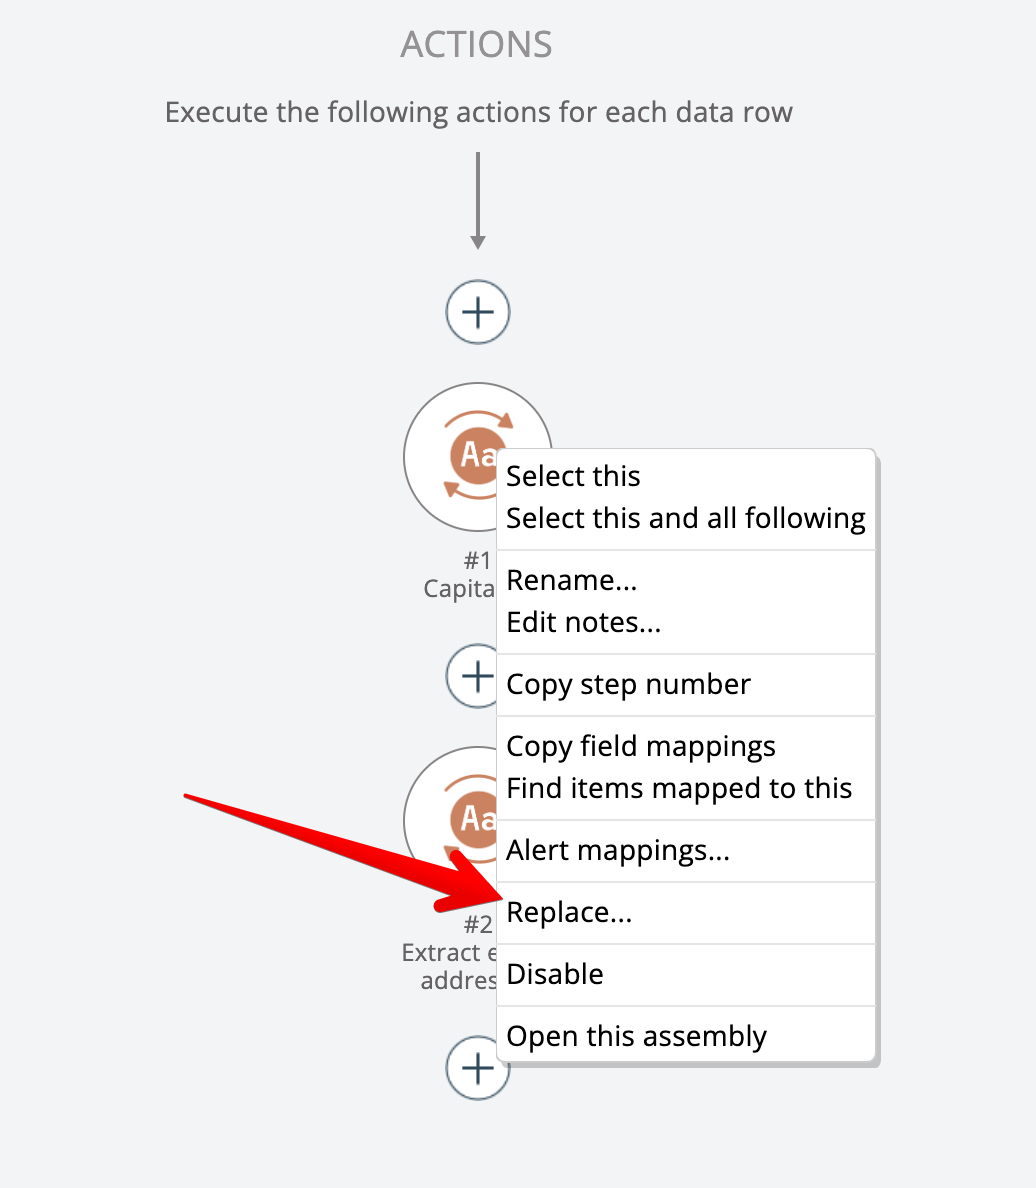Click the "ACTIONS" section heading

(476, 45)
